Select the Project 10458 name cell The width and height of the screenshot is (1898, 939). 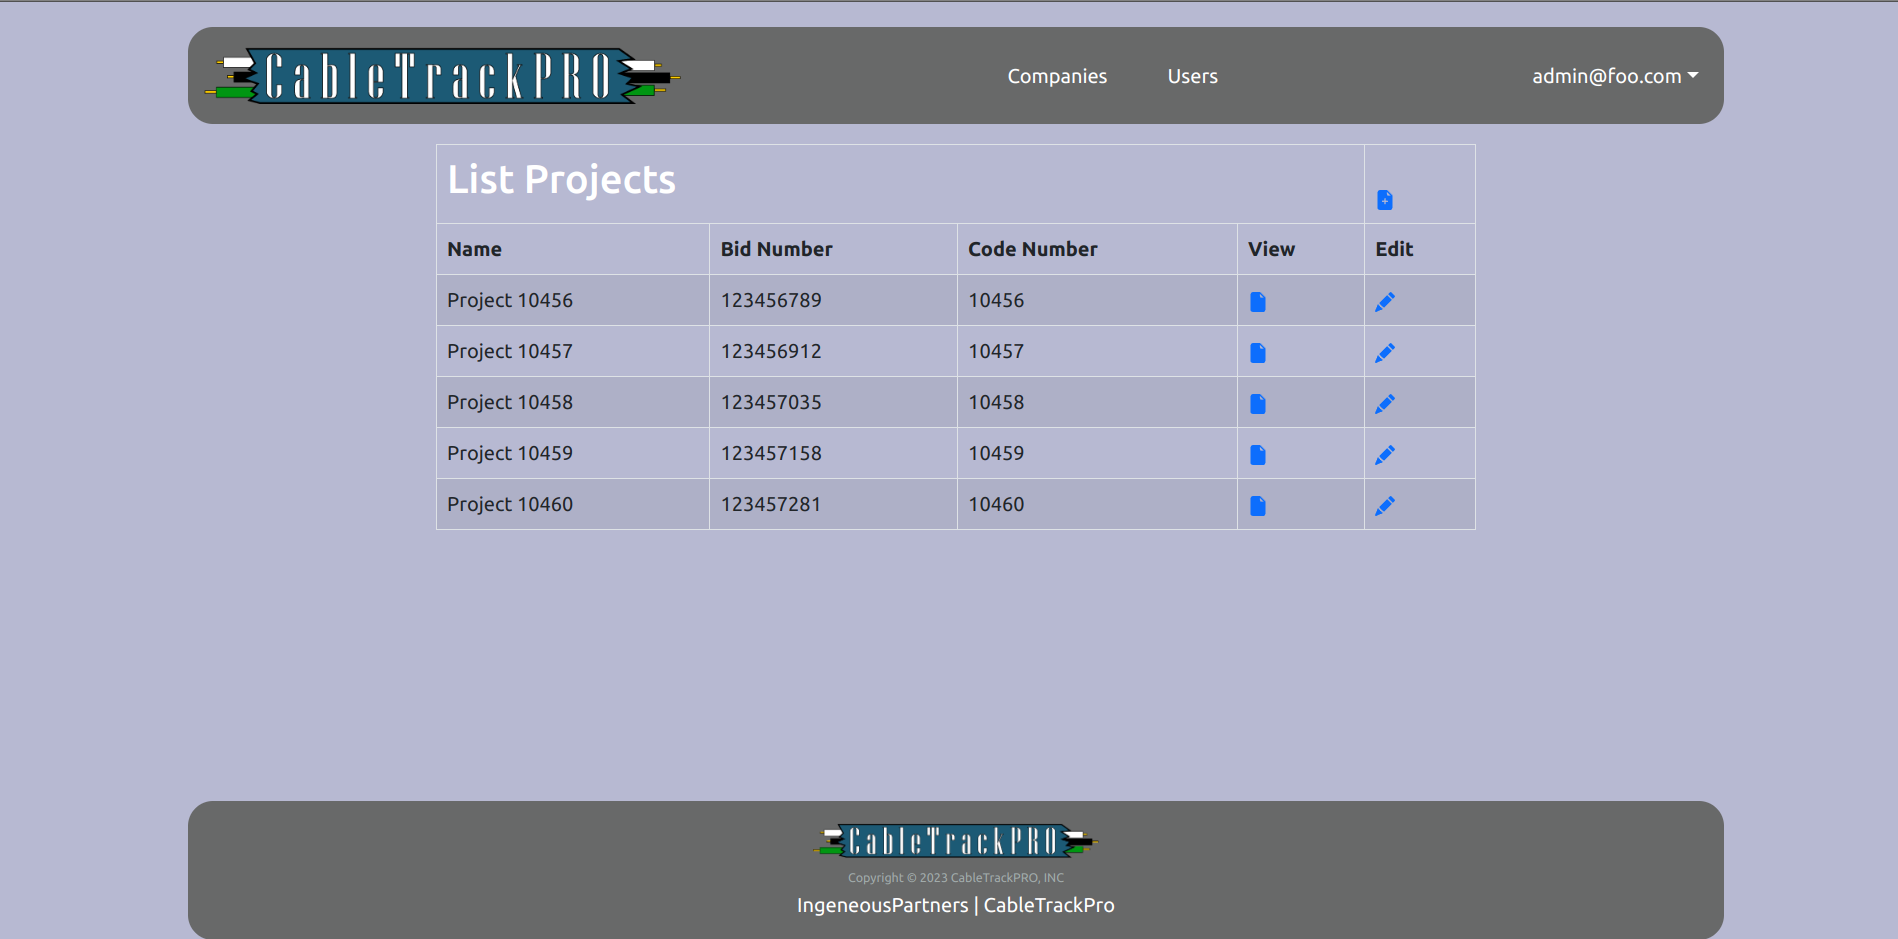click(573, 402)
